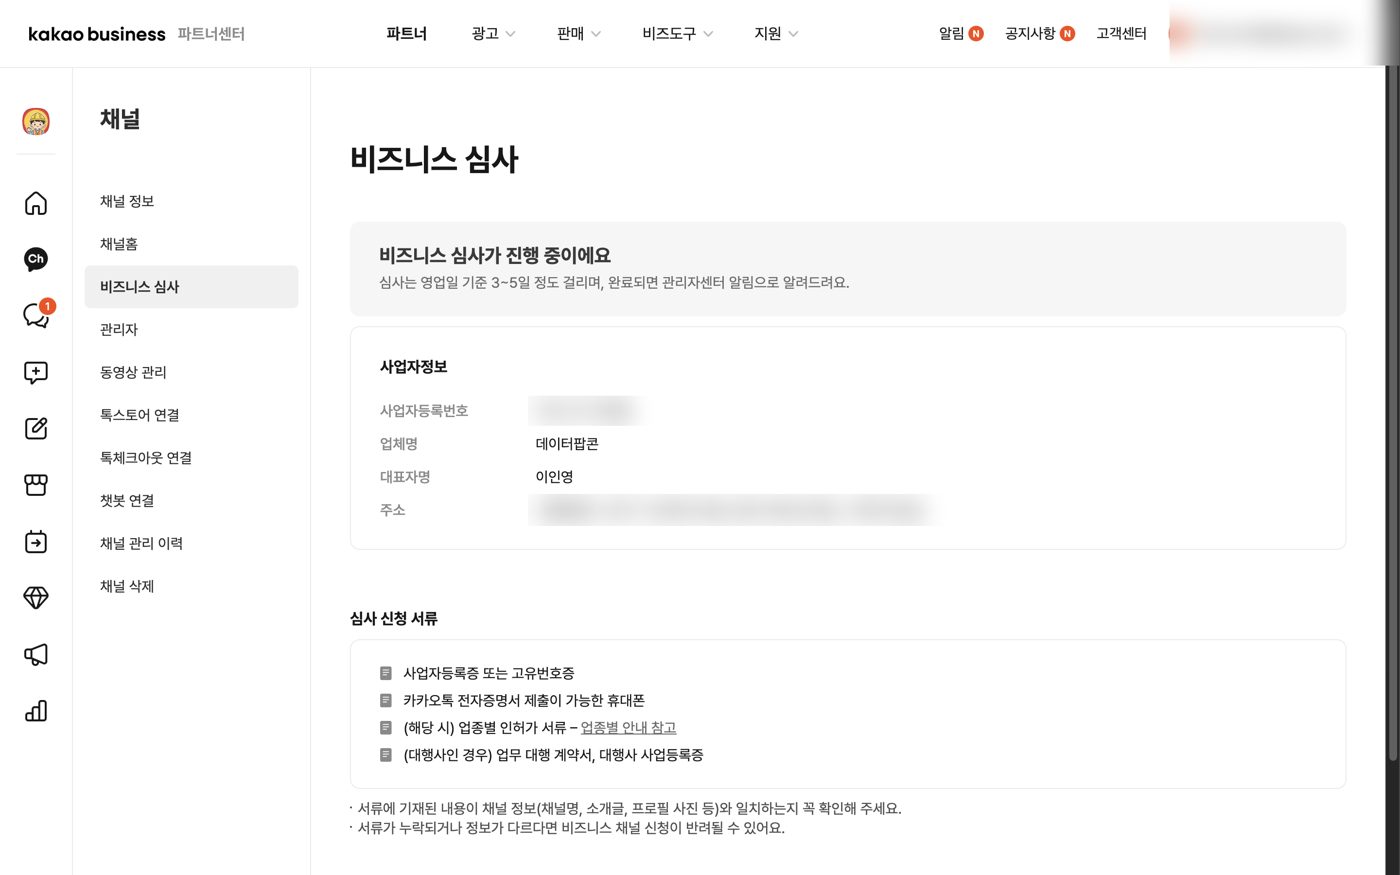Expand the 광고 dropdown menu

point(493,34)
